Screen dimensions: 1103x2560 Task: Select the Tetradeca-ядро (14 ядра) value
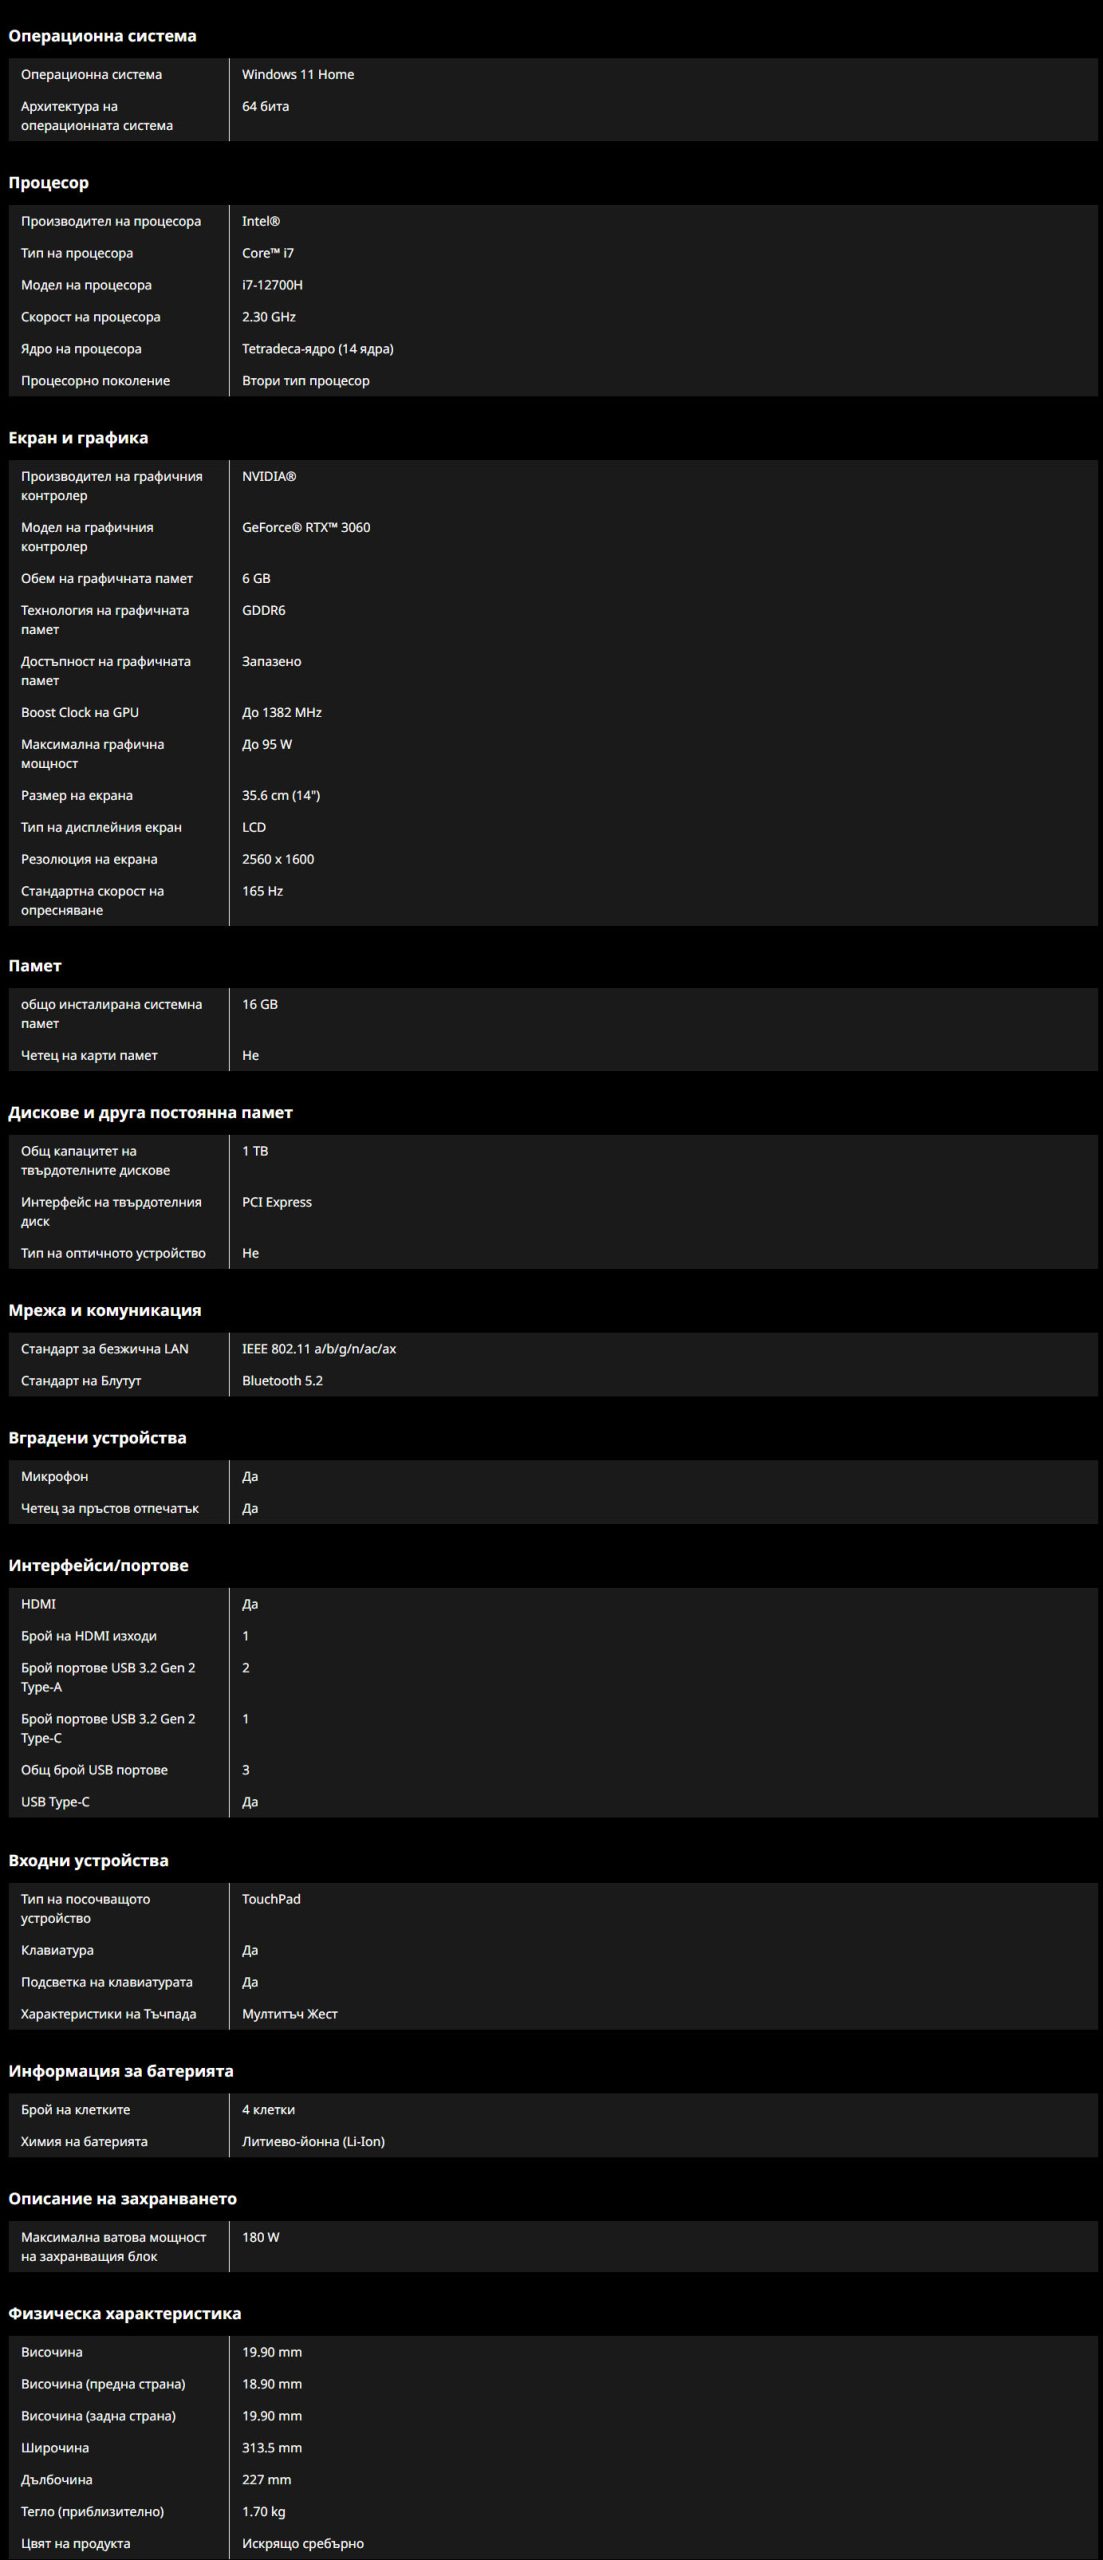pos(318,349)
